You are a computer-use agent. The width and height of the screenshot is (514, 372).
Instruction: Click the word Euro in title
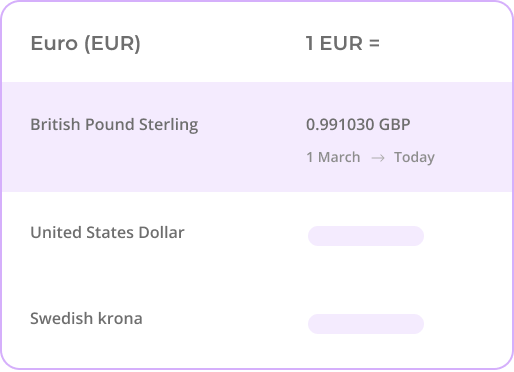coord(54,43)
